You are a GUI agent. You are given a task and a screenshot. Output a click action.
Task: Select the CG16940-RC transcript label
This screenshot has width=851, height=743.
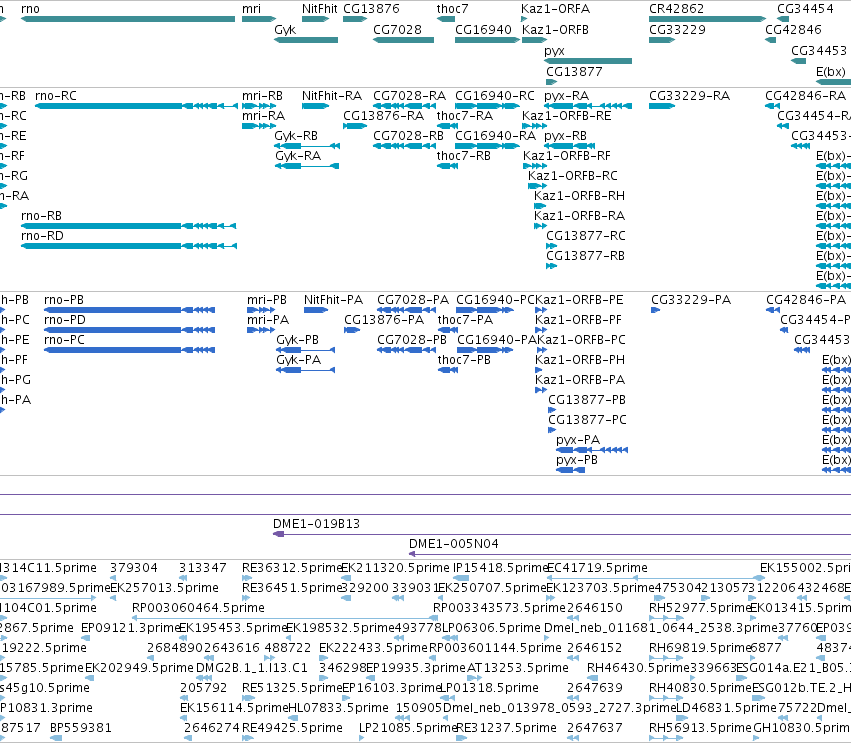coord(495,96)
